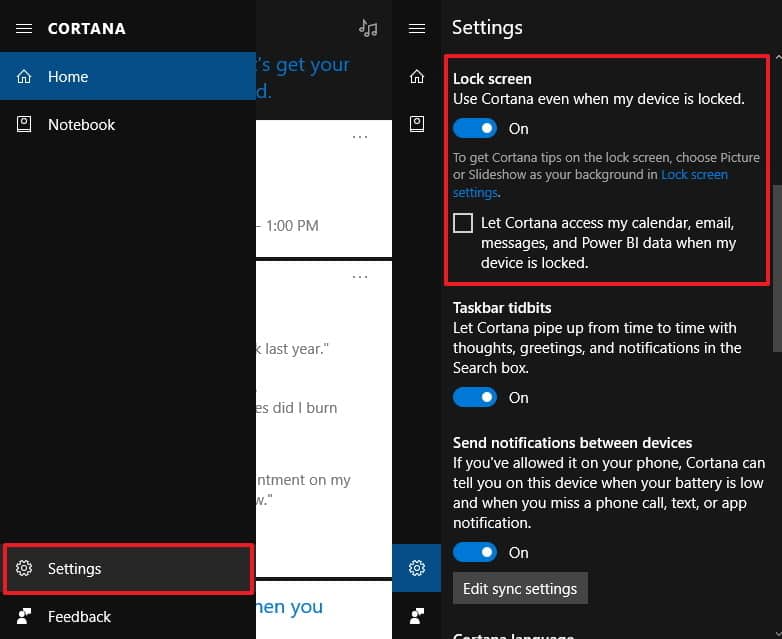The image size is (782, 639).
Task: Click the gear icon next to Settings label
Action: click(24, 568)
